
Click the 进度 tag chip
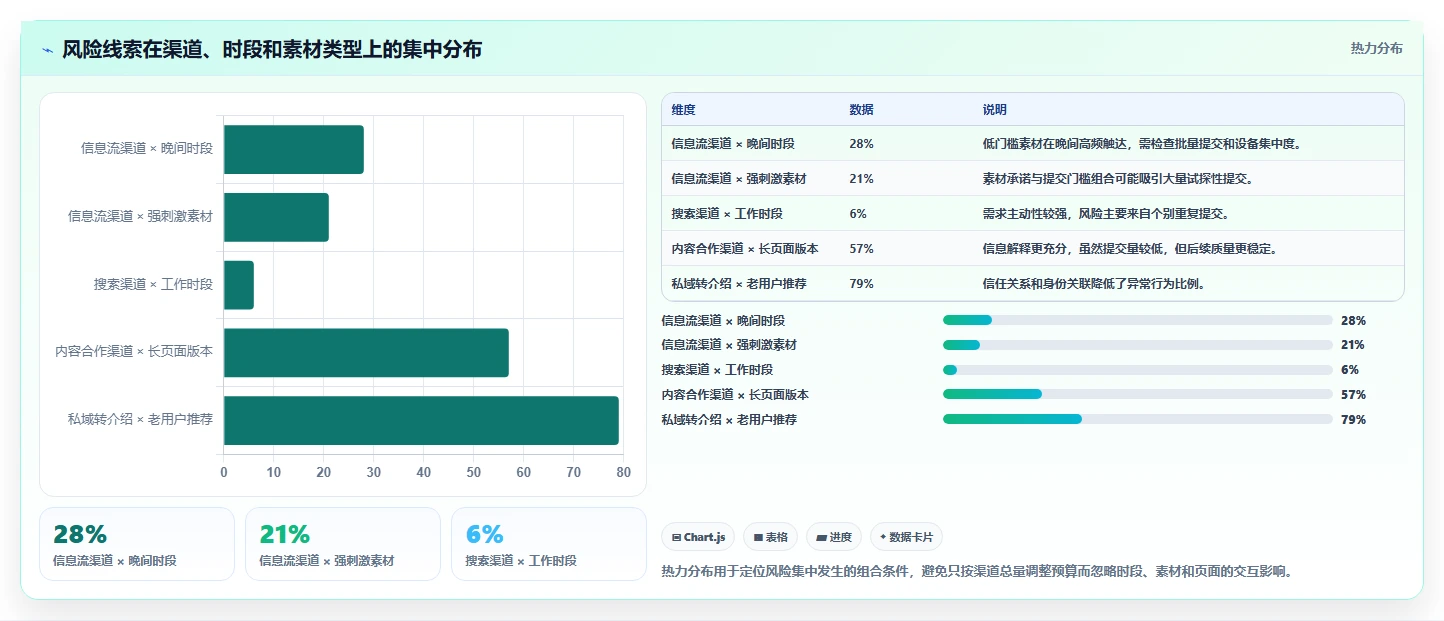834,537
